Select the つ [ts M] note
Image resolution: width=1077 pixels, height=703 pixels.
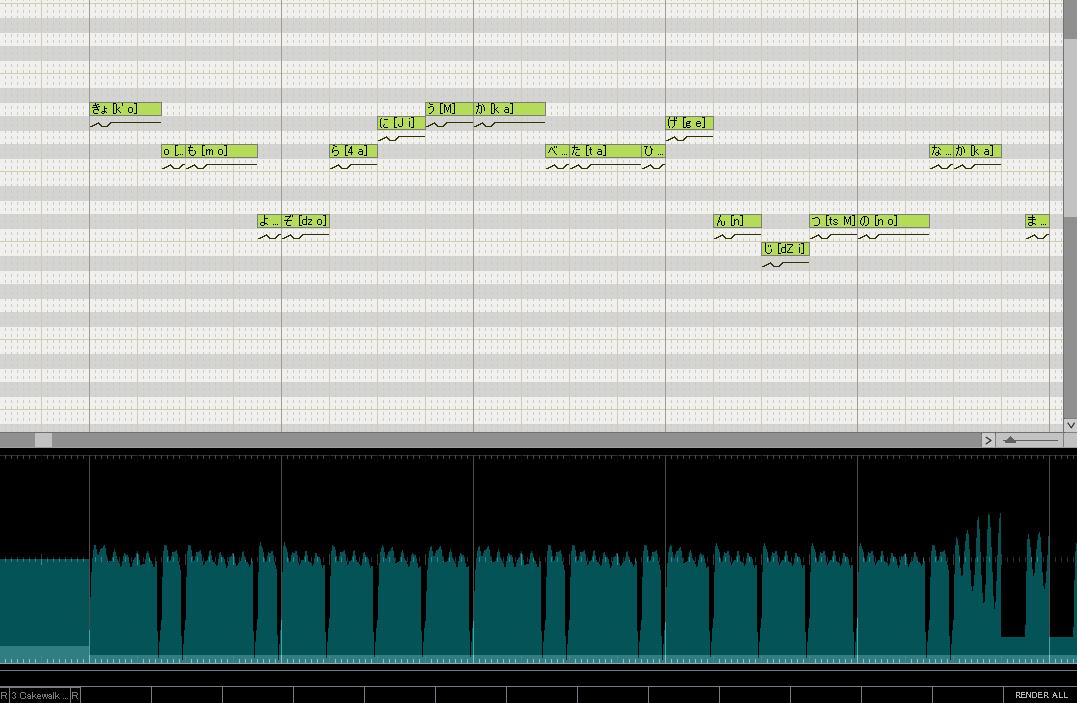tap(833, 221)
